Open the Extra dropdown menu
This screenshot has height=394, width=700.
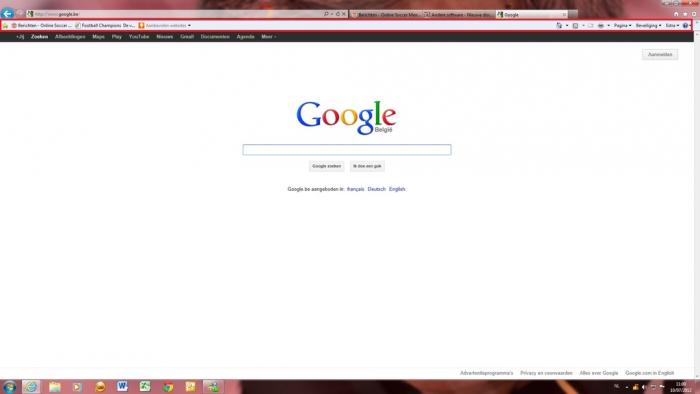click(x=672, y=26)
